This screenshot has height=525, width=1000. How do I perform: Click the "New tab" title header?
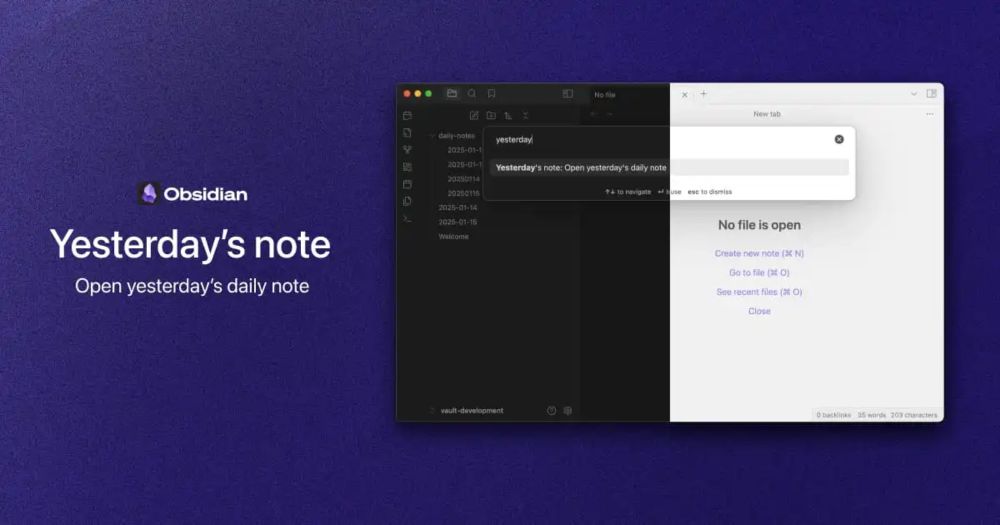(x=767, y=114)
